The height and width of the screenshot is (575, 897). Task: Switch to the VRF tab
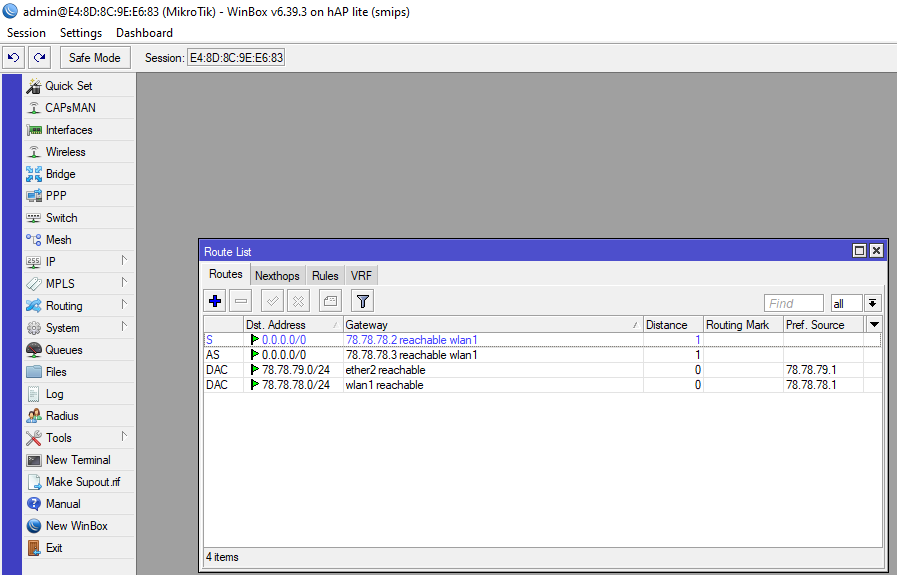coord(362,276)
